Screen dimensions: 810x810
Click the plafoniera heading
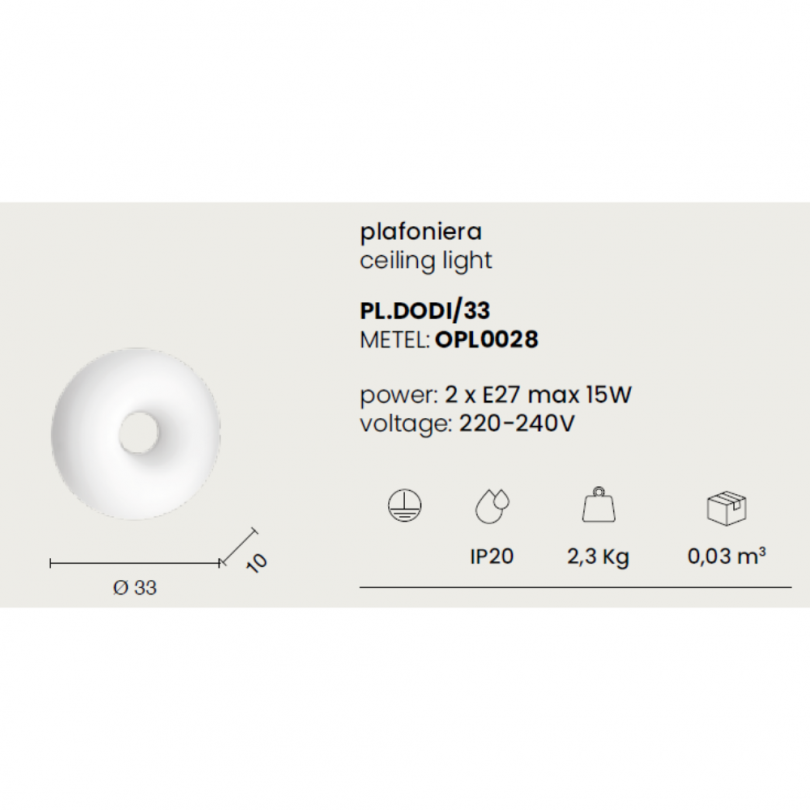(420, 232)
